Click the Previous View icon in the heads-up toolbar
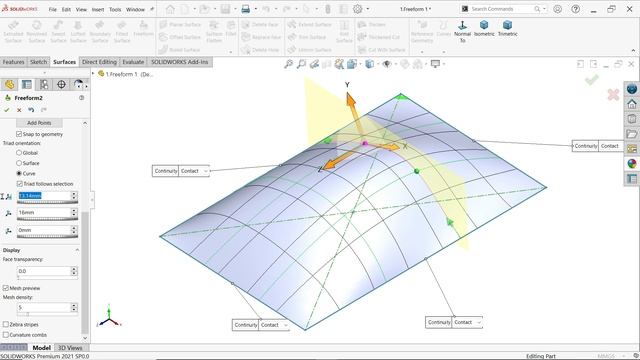This screenshot has width=640, height=360. click(x=314, y=64)
